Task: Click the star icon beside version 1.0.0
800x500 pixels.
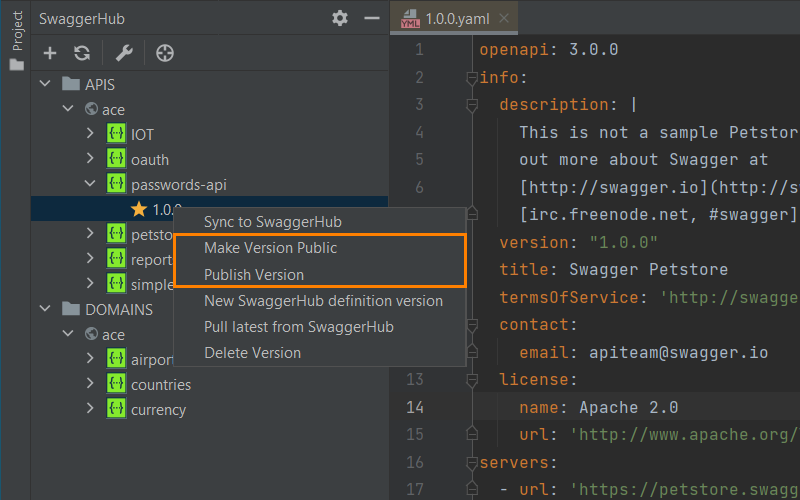Action: coord(139,209)
